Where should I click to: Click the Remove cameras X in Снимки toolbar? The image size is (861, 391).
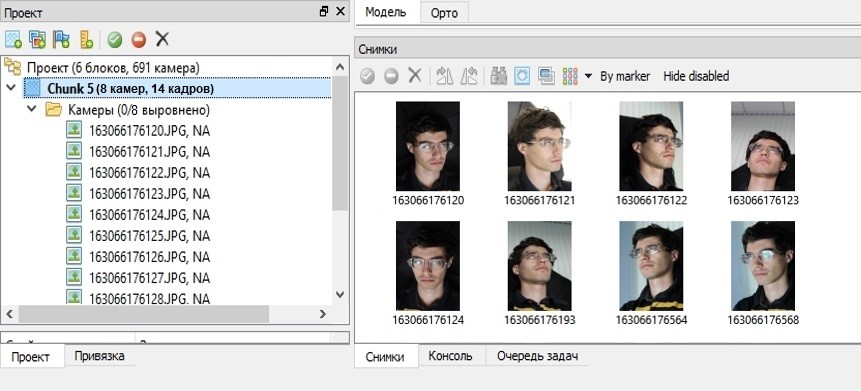click(415, 75)
